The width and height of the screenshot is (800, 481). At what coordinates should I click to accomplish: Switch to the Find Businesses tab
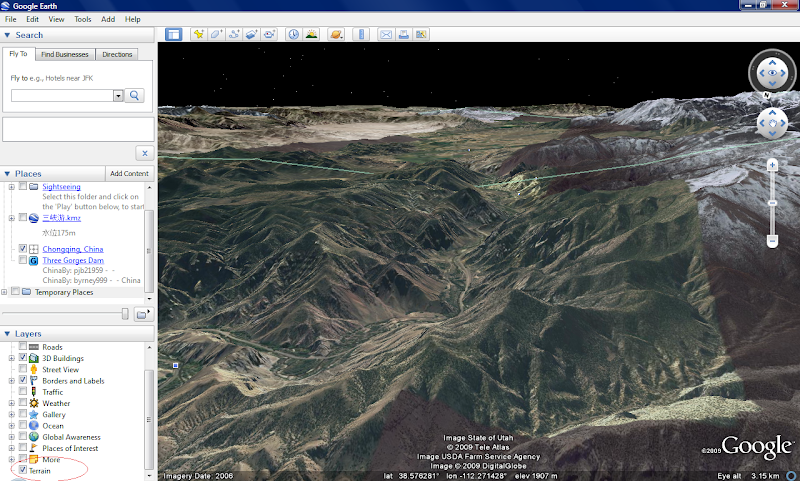coord(65,54)
